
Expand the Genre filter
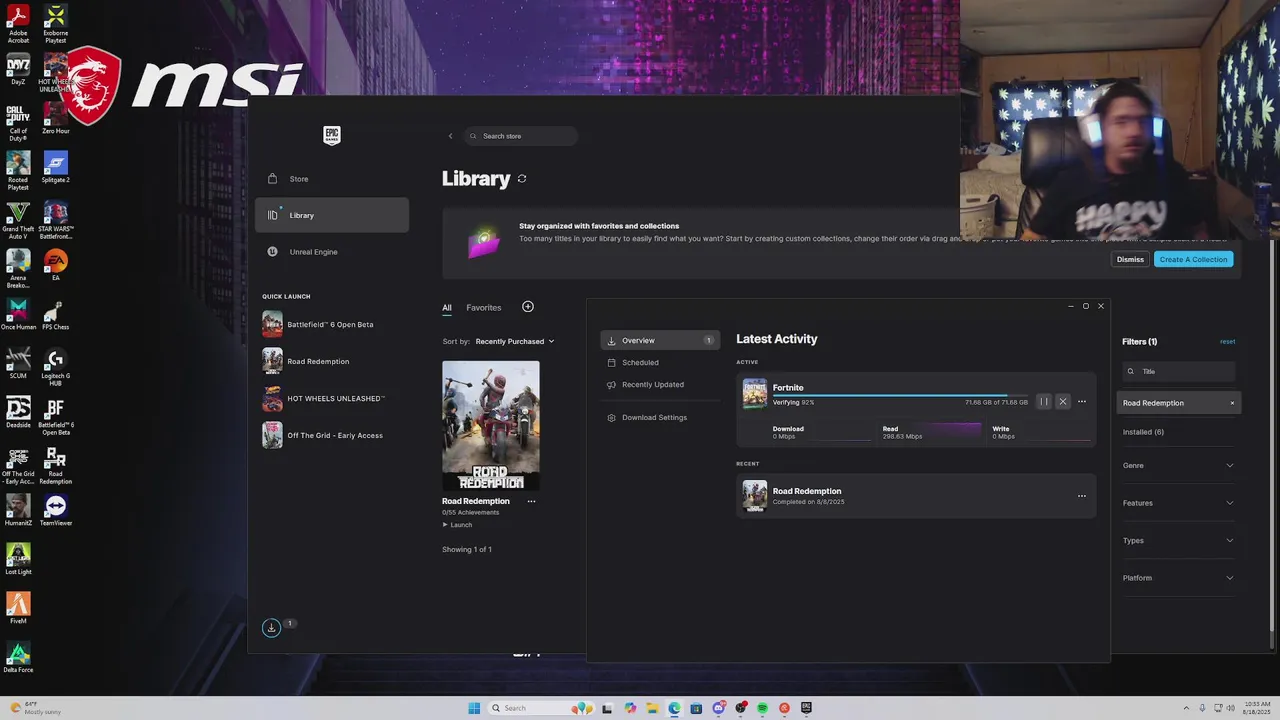coord(1178,466)
